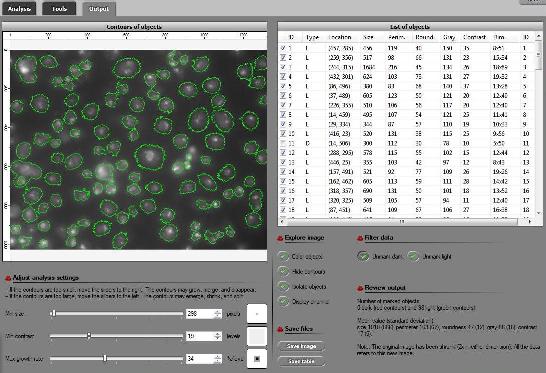
Task: Click the Min size preview box
Action: pyautogui.click(x=257, y=314)
